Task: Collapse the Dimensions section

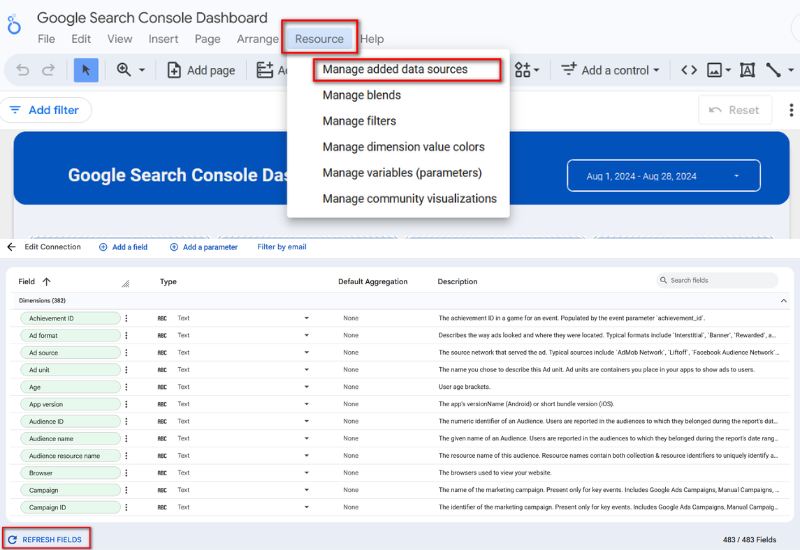Action: tap(783, 300)
